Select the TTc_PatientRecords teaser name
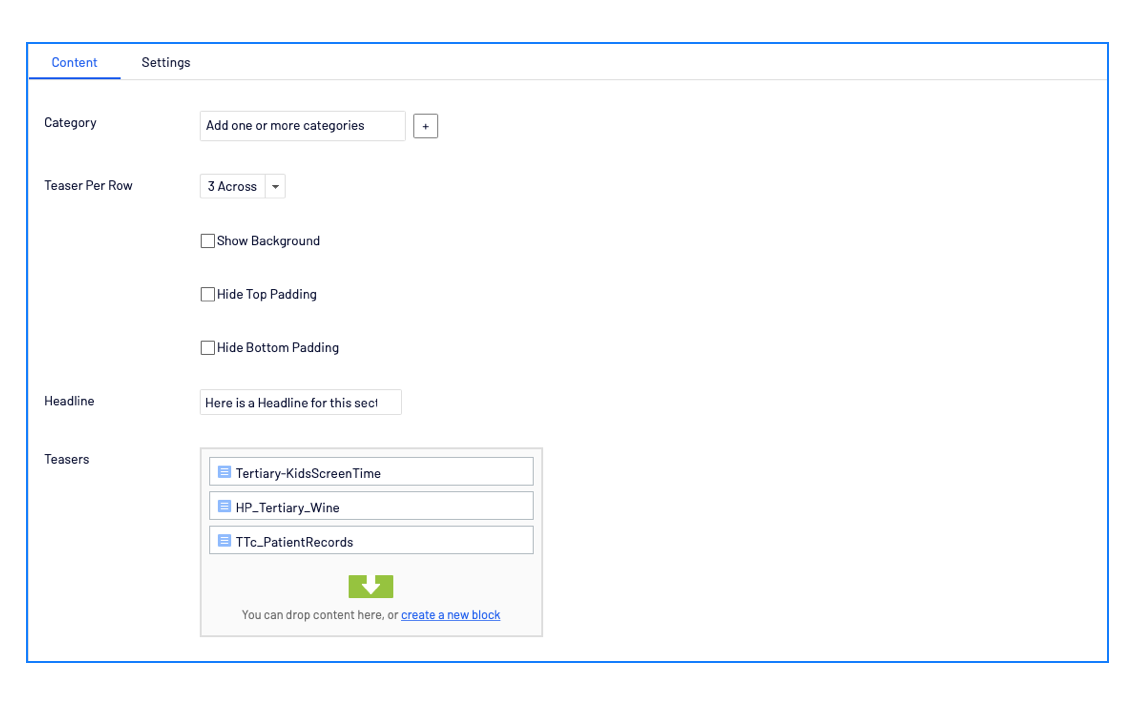Image resolution: width=1135 pixels, height=709 pixels. coord(294,542)
